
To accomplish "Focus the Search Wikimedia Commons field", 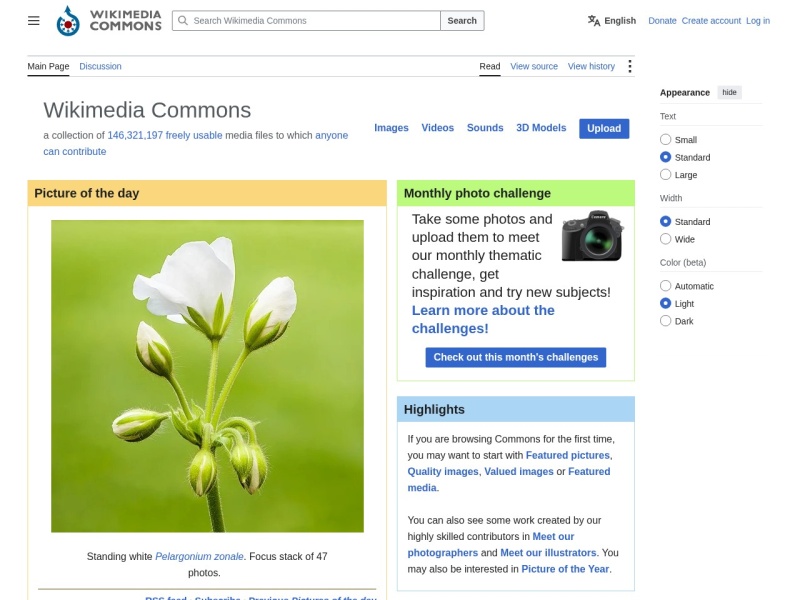I will click(306, 20).
